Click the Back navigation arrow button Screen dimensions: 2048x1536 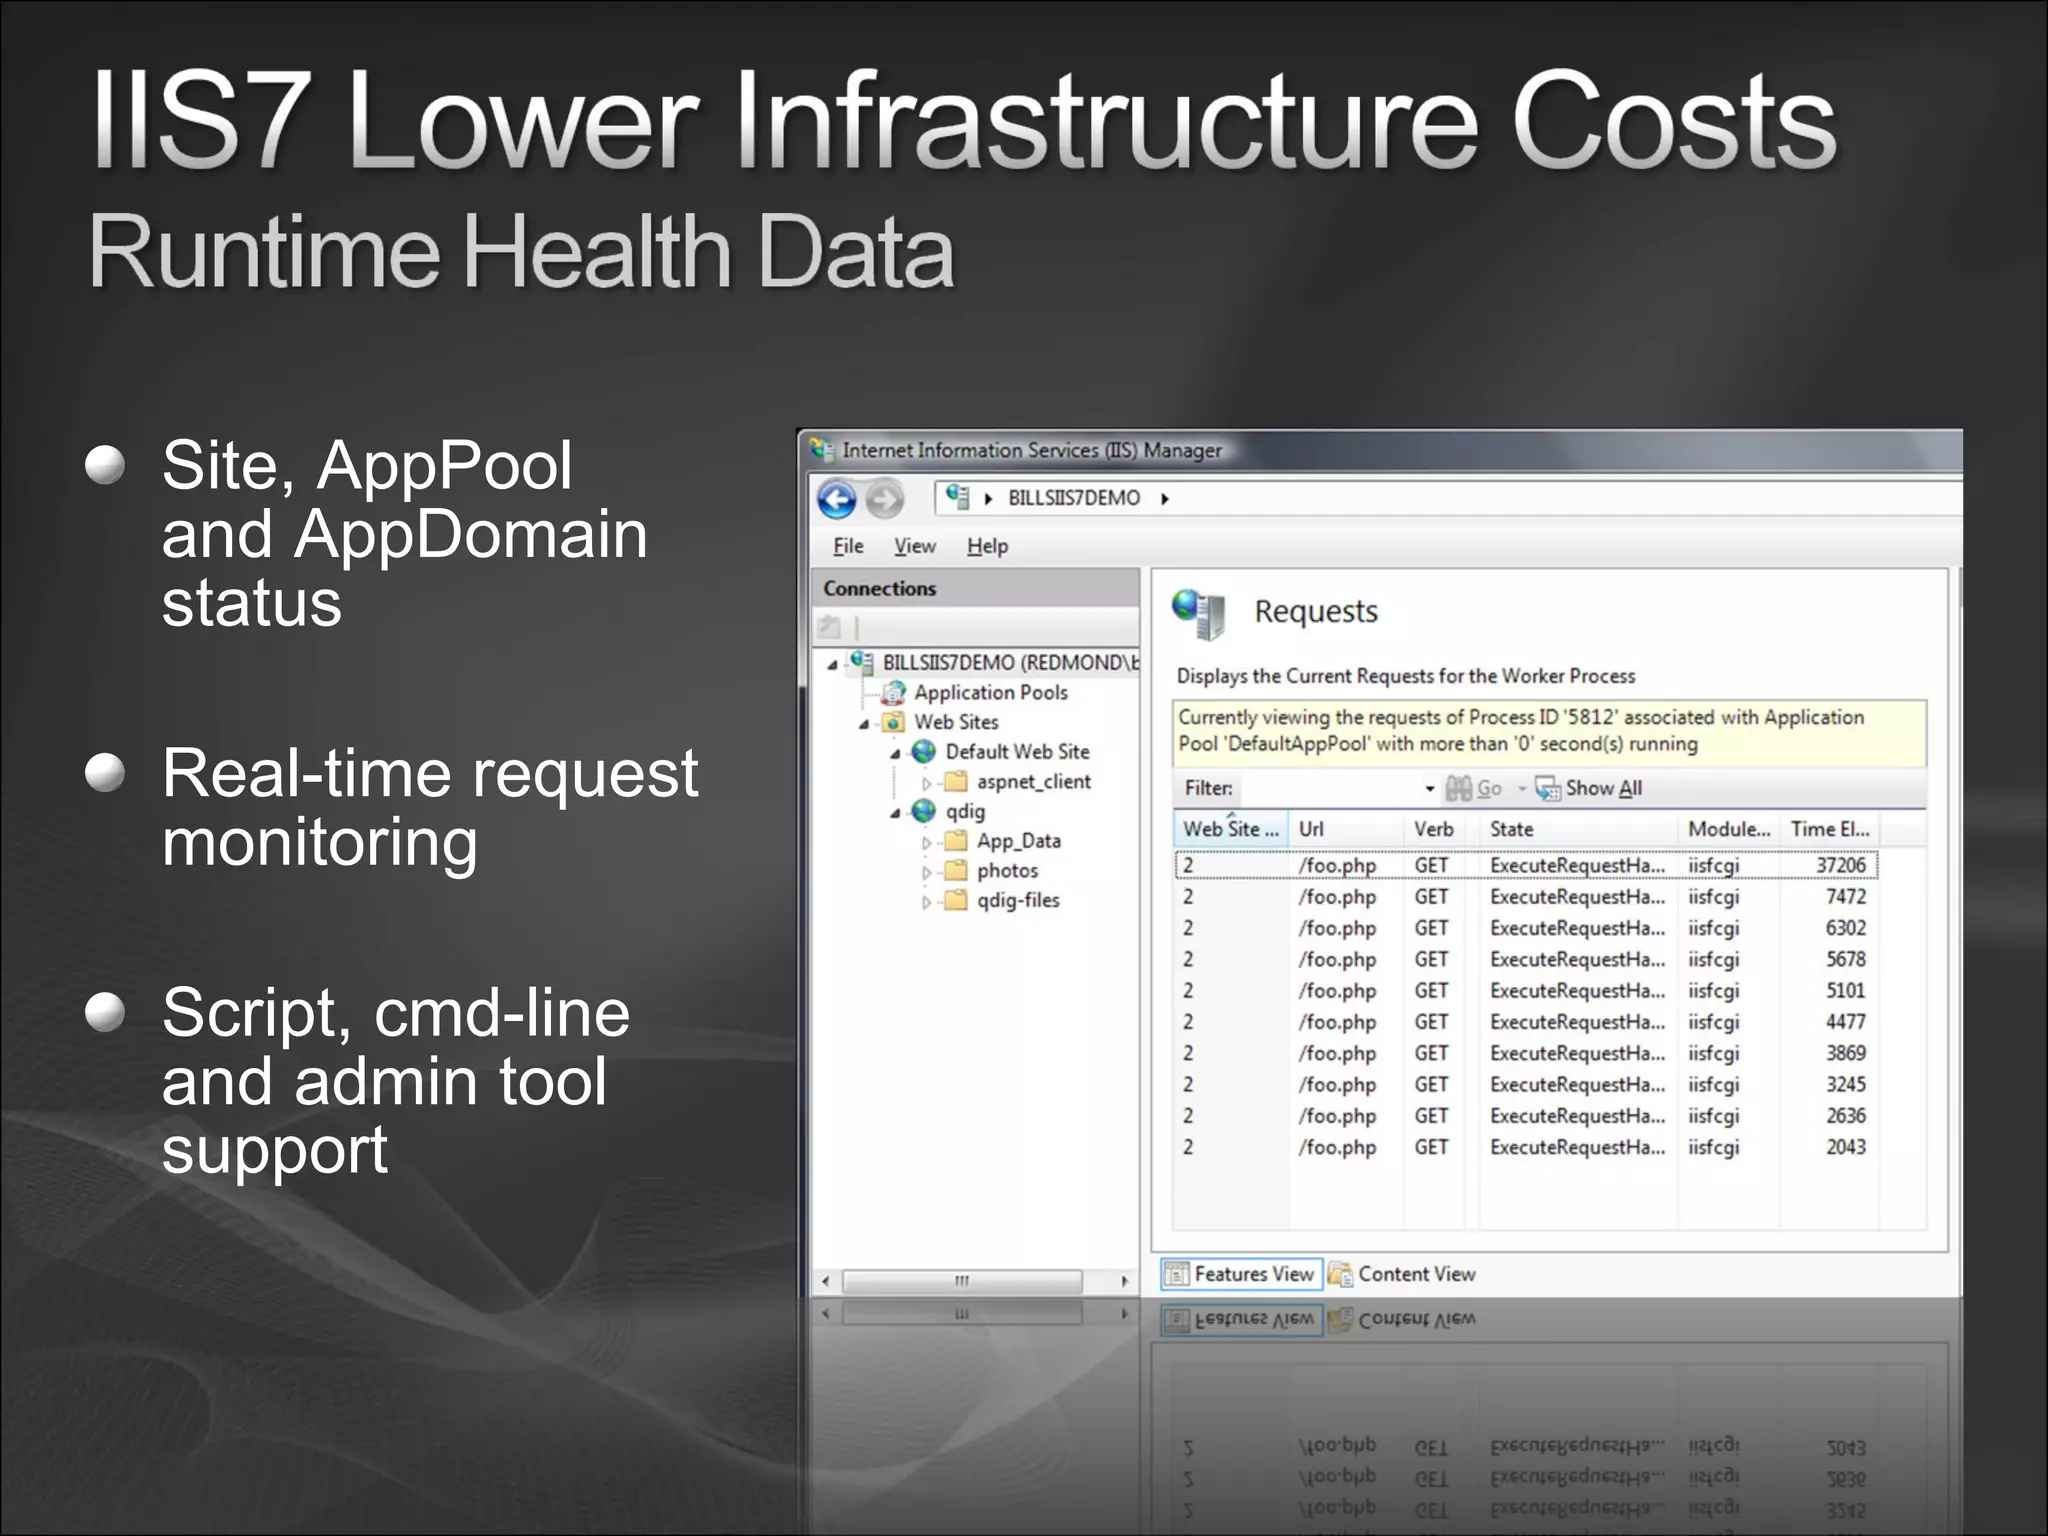click(x=837, y=499)
